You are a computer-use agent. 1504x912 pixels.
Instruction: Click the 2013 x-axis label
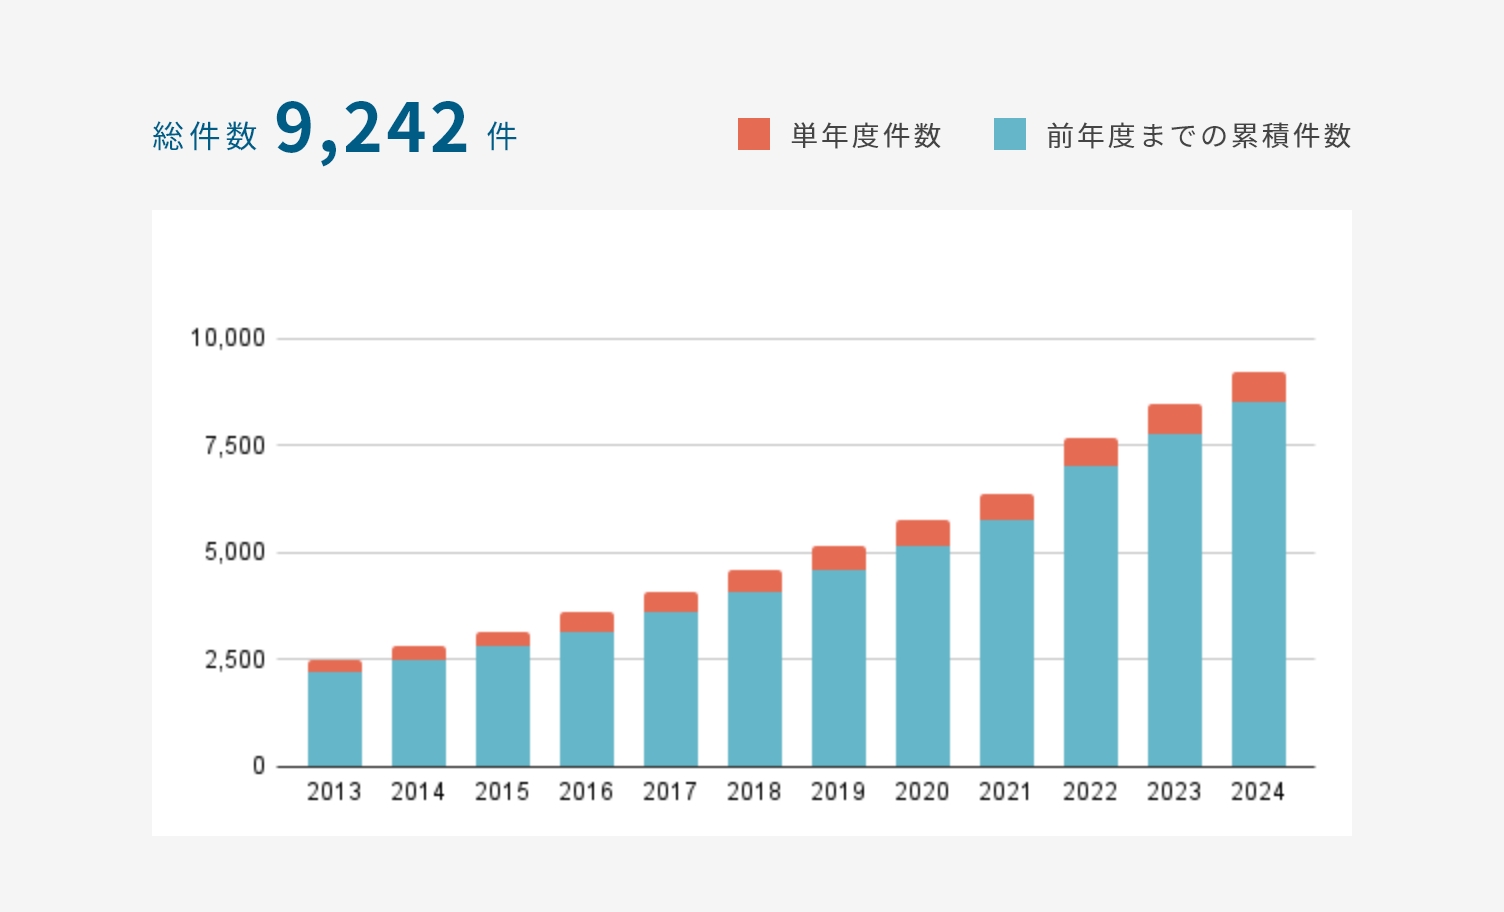(334, 791)
